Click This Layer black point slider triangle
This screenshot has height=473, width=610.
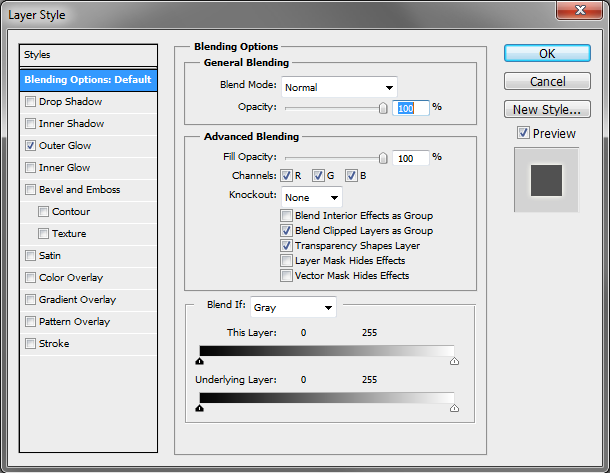[200, 361]
